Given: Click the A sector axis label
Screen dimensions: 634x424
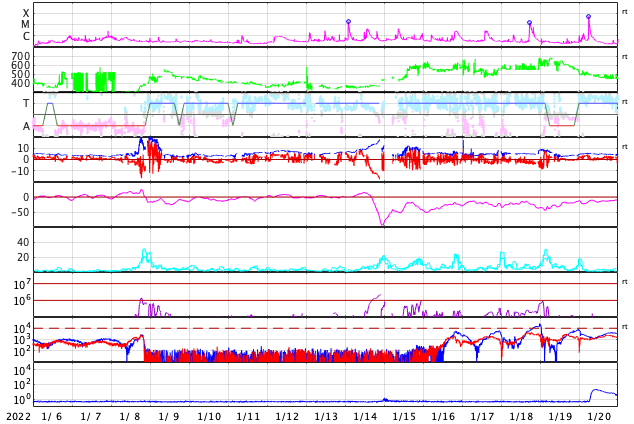Looking at the screenshot, I should tap(26, 127).
